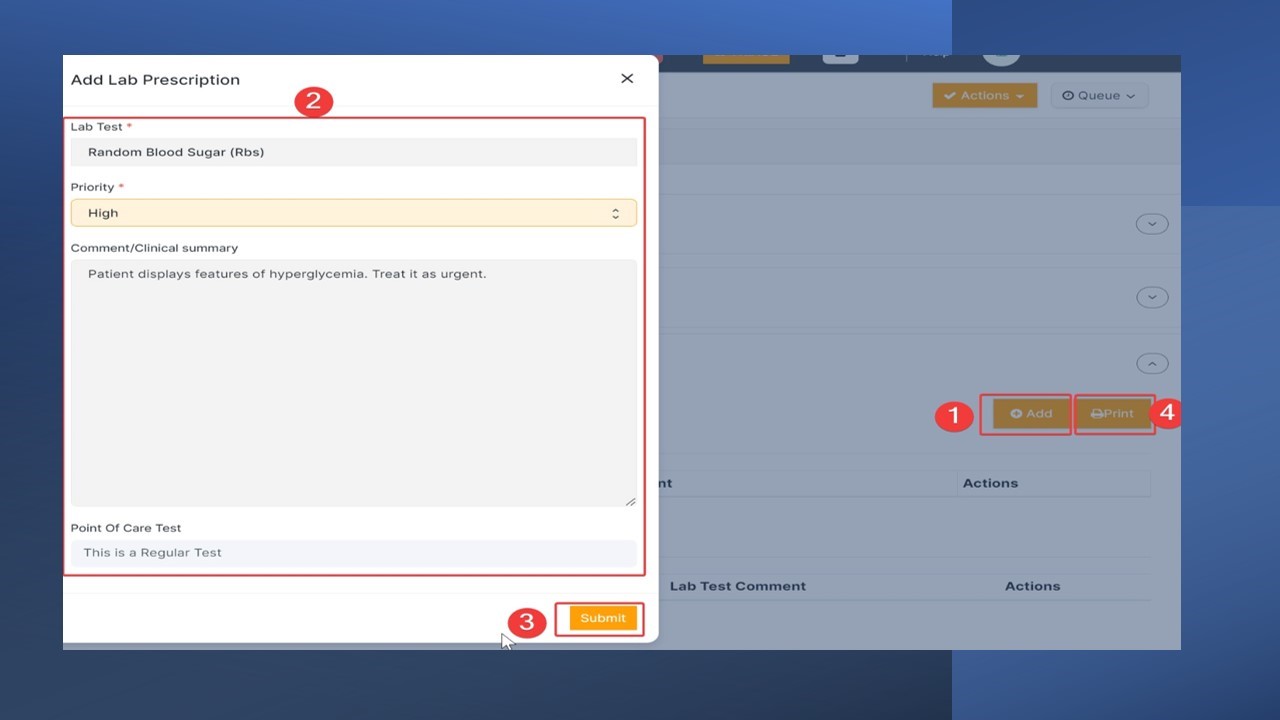Click the Lab Test field Random Blood Sugar
Screen dimensions: 1280x720
[x=353, y=152]
